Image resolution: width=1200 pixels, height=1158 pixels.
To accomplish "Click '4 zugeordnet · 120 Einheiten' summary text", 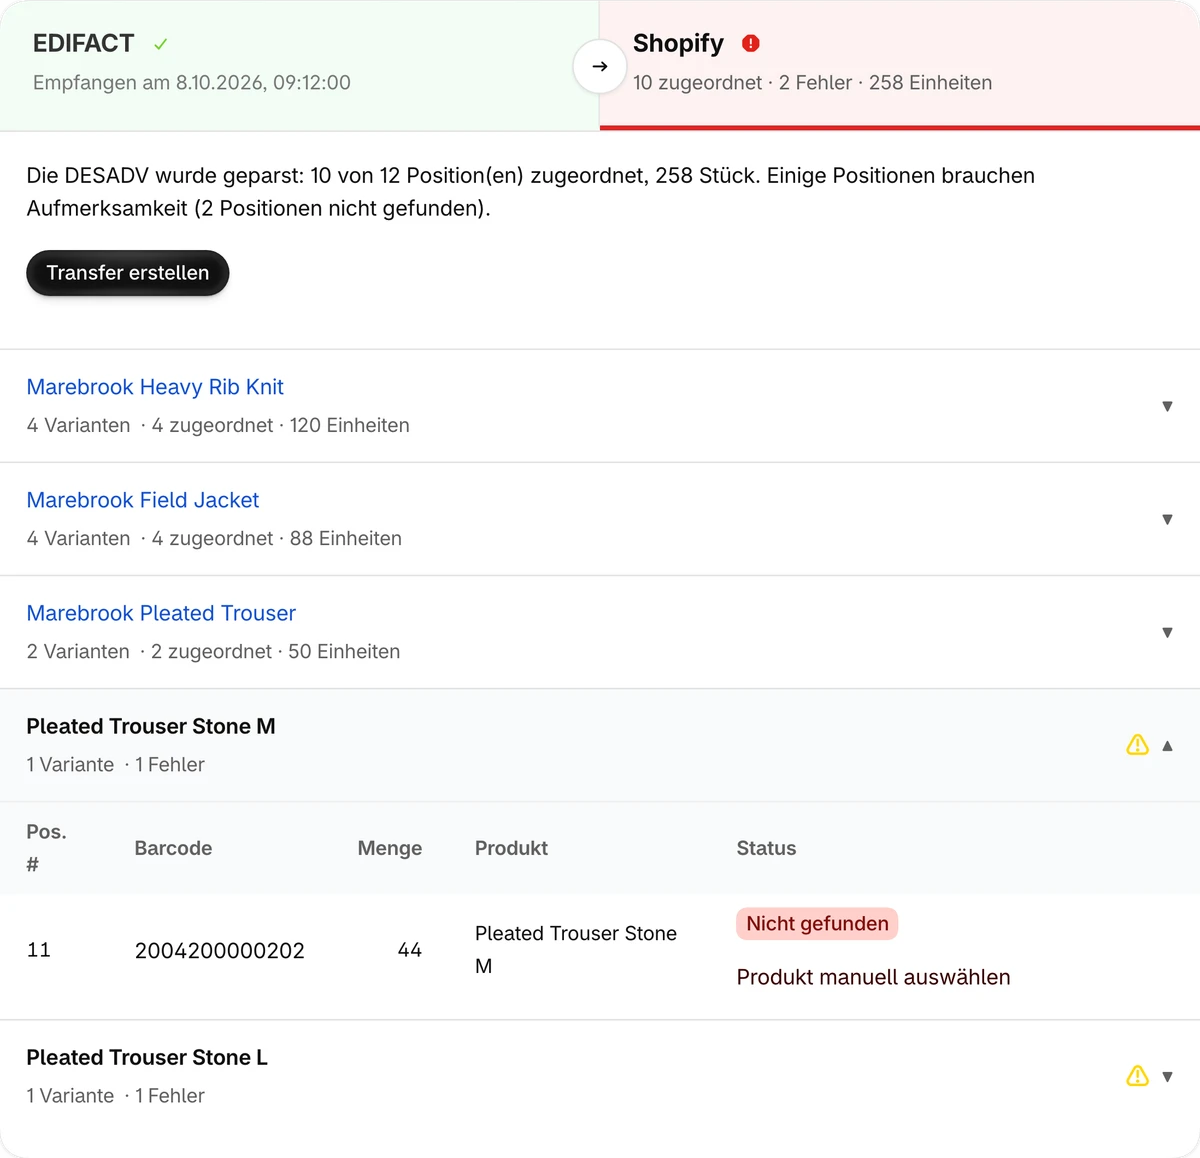I will pyautogui.click(x=281, y=425).
